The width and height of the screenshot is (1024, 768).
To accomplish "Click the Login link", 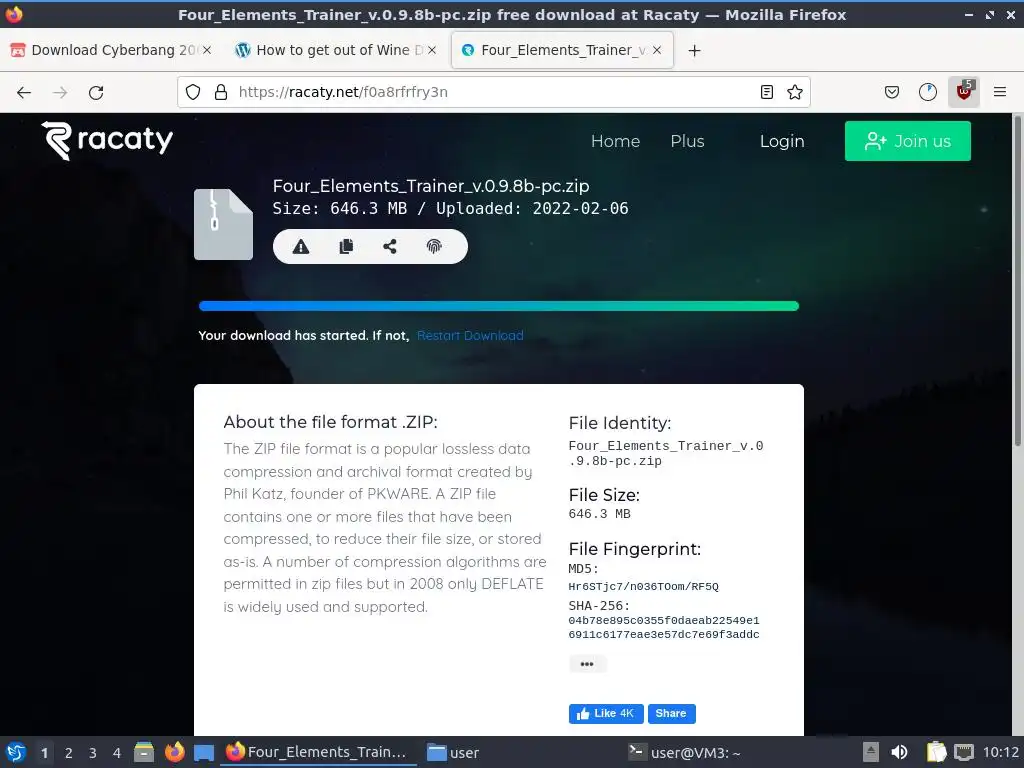I will (782, 141).
